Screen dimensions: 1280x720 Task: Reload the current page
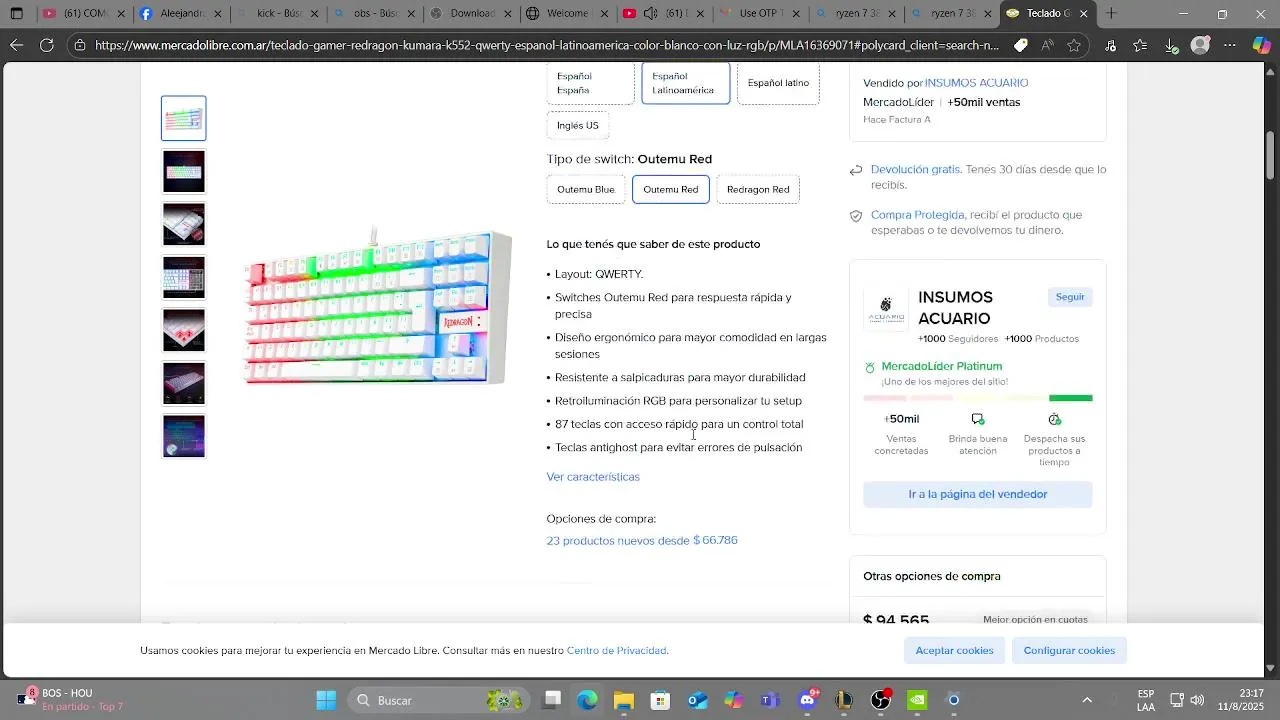(x=47, y=45)
